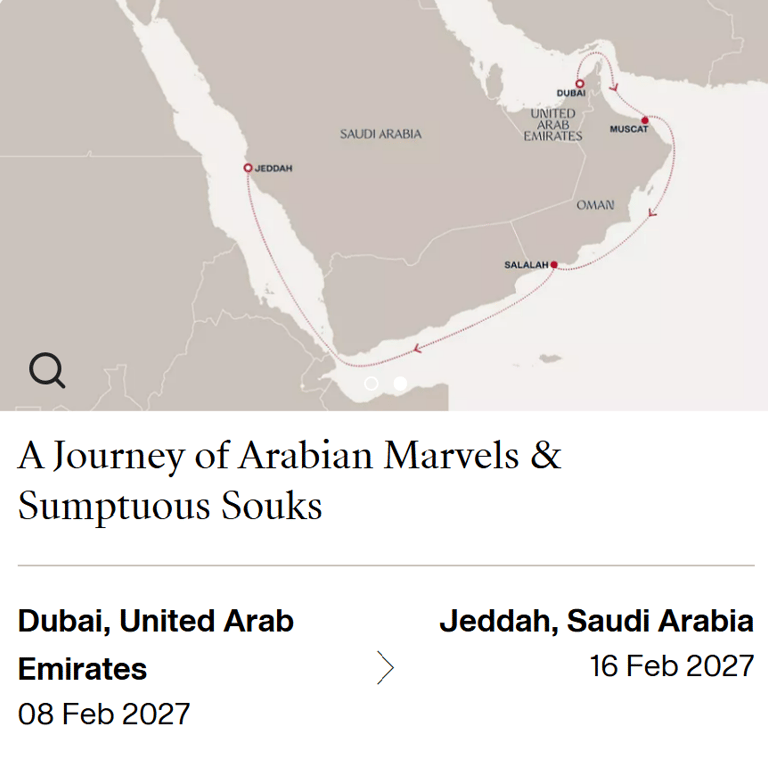The width and height of the screenshot is (768, 768).
Task: Click Jeddah, Saudi Arabia arrival text
Action: [597, 621]
